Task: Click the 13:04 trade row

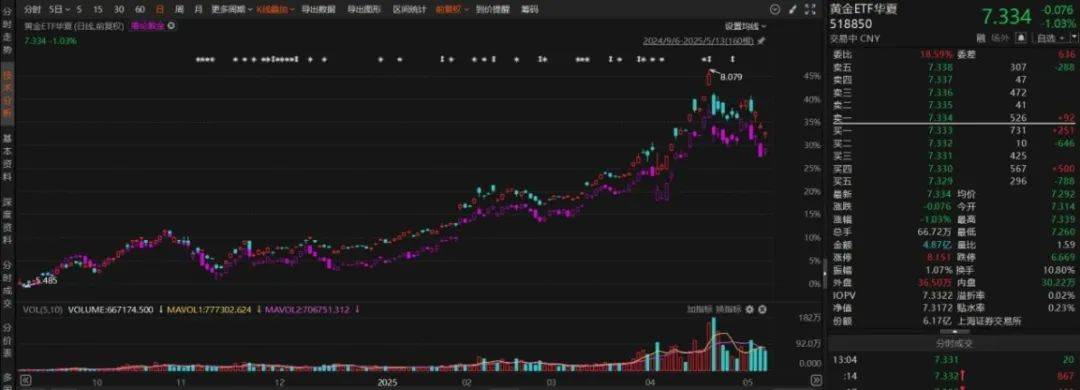Action: click(x=953, y=360)
